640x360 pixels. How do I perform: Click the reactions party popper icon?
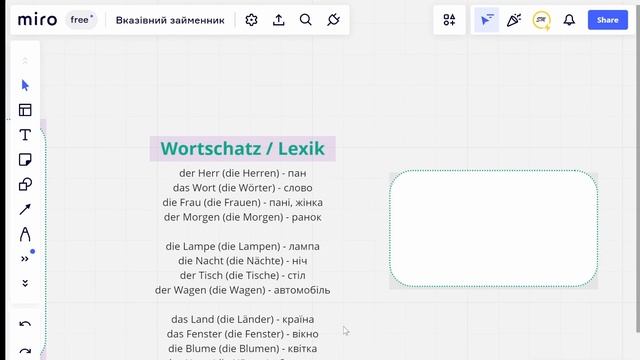tap(514, 20)
